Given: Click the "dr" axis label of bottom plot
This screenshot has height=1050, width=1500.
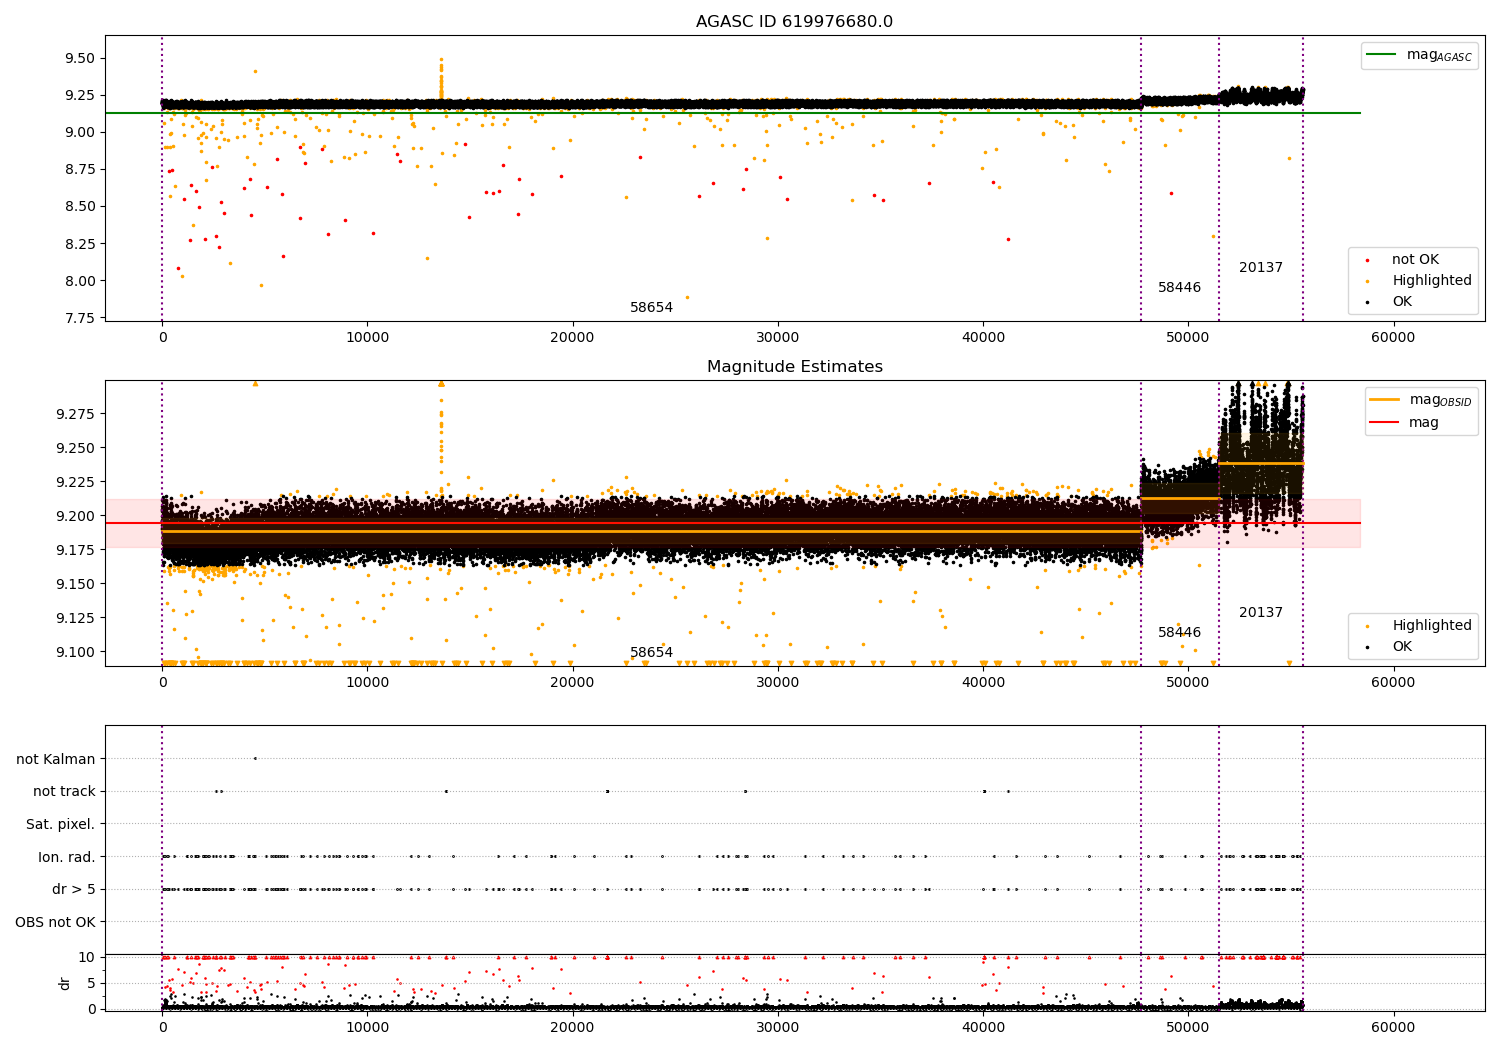Looking at the screenshot, I should click(65, 983).
